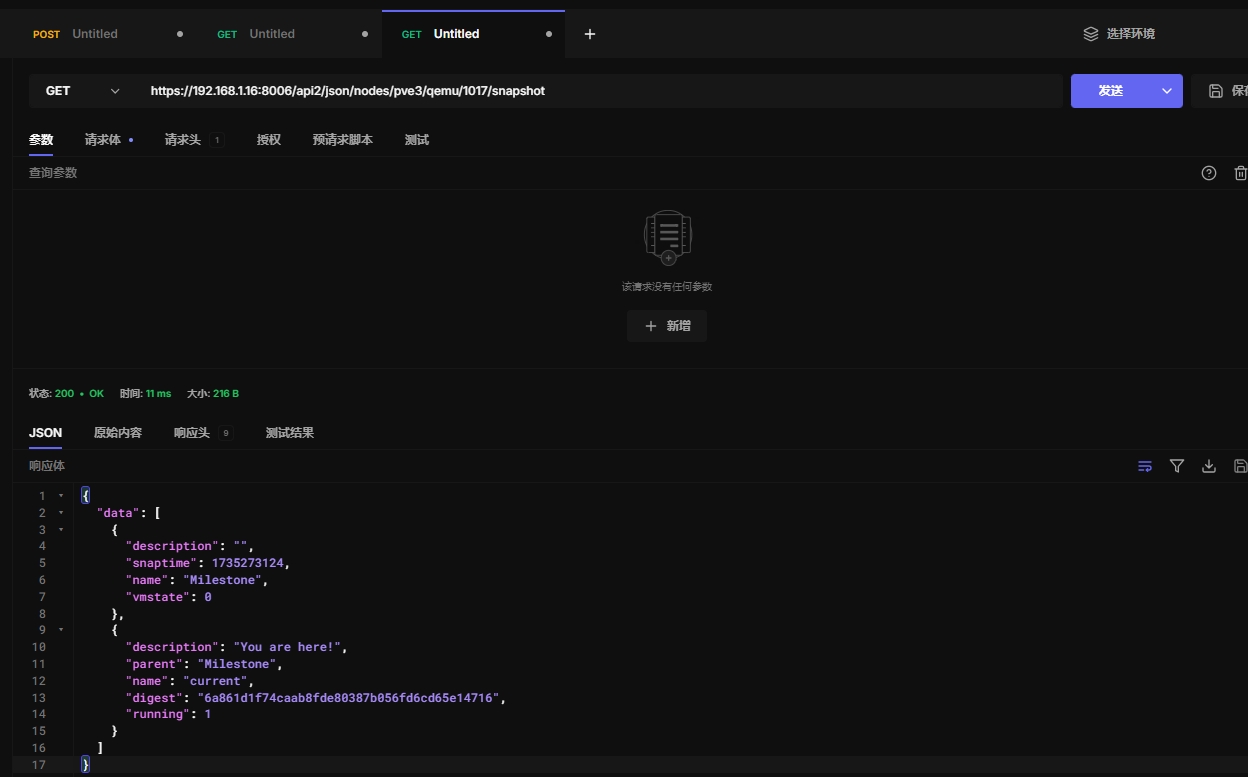Click the request URL input field
The image size is (1248, 777).
pyautogui.click(x=600, y=91)
